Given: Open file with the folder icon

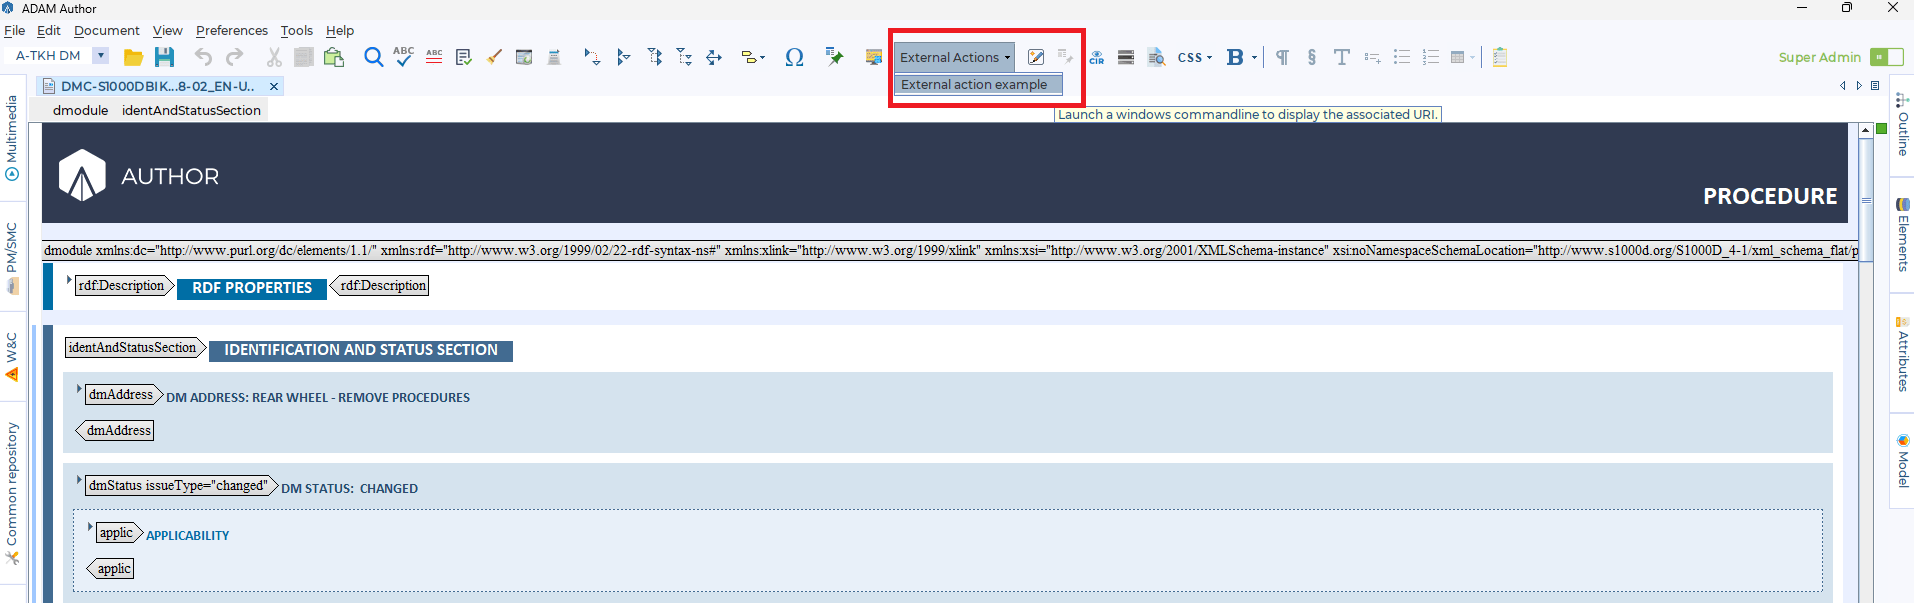Looking at the screenshot, I should coord(133,58).
